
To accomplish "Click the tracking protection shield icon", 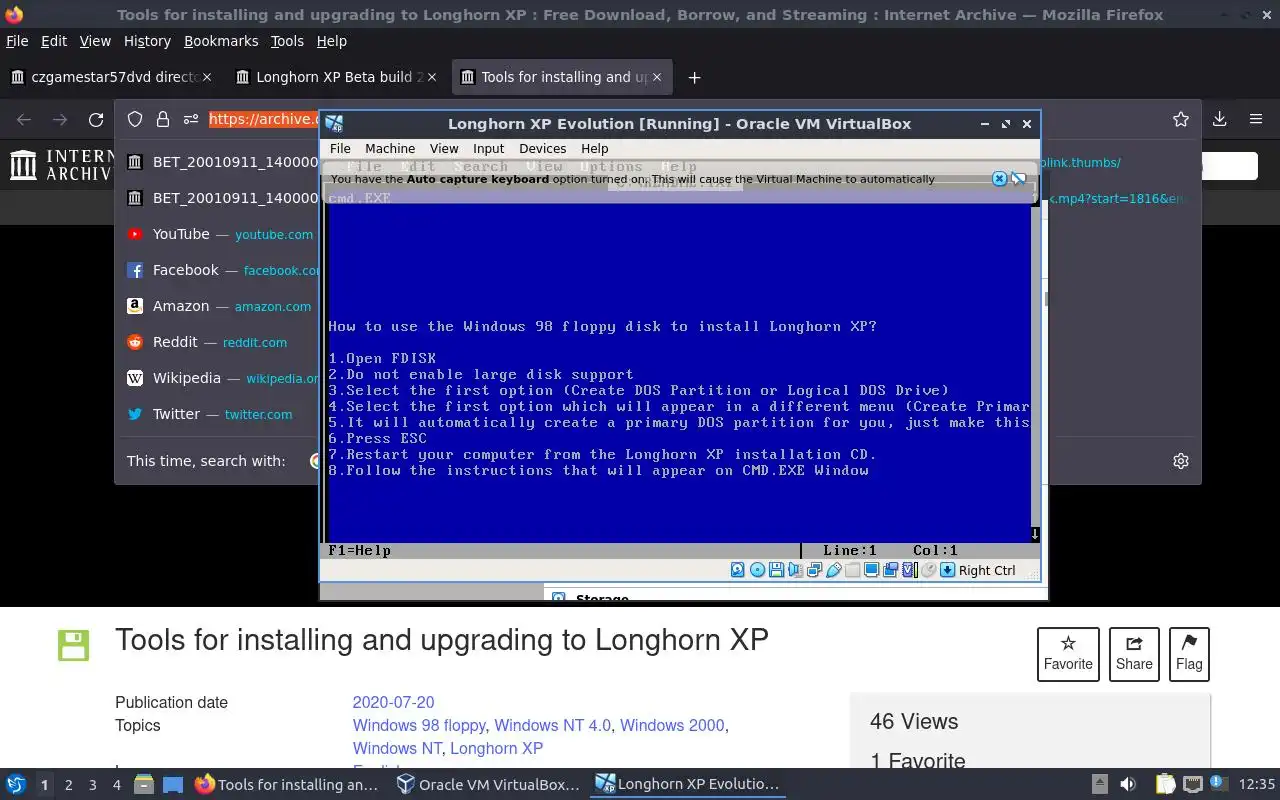I will [x=135, y=119].
